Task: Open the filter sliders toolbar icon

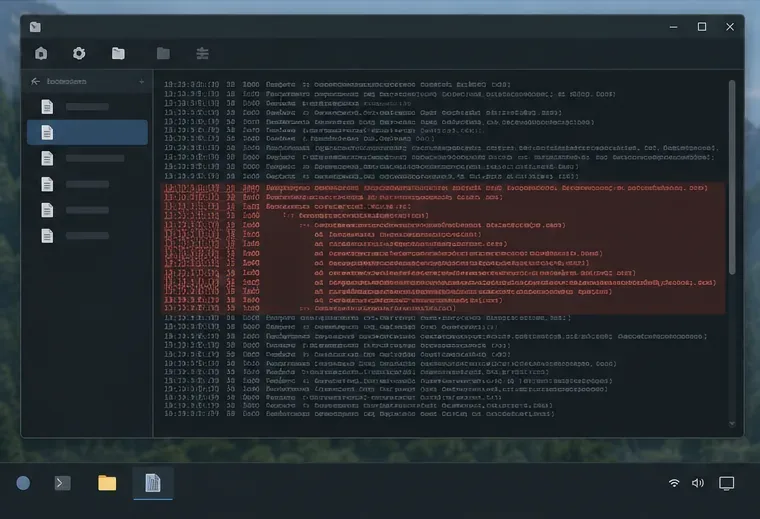Action: pos(203,53)
